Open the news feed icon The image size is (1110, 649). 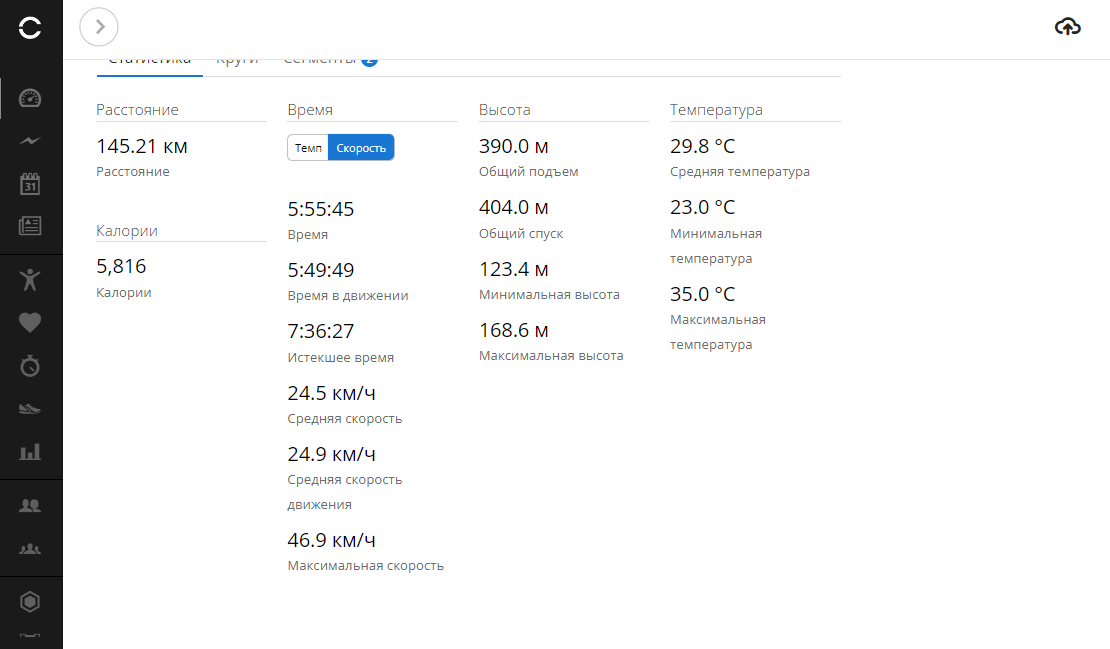30,226
